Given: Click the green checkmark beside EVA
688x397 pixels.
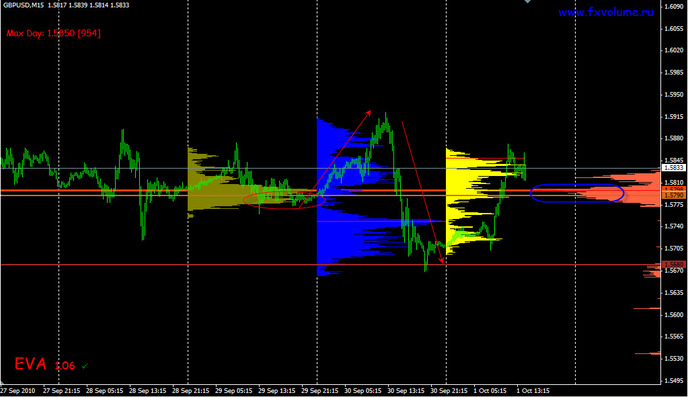Looking at the screenshot, I should tap(85, 365).
